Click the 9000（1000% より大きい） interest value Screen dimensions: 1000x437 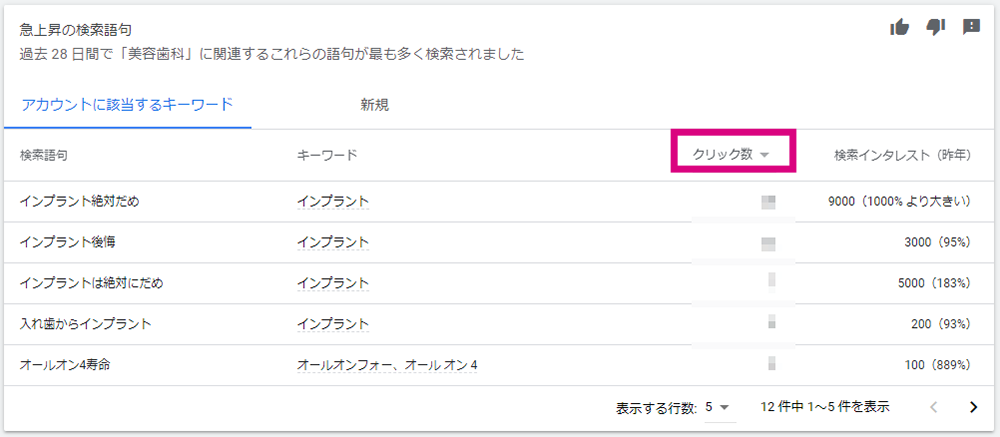pyautogui.click(x=899, y=202)
